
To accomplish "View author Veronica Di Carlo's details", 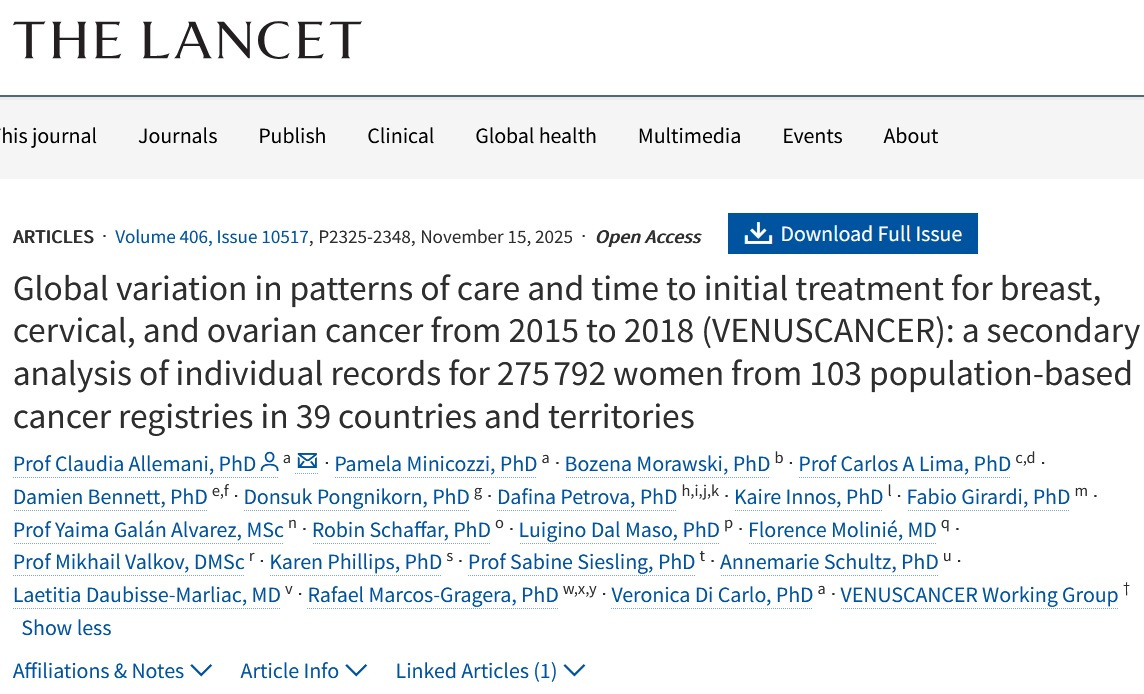I will click(x=712, y=595).
